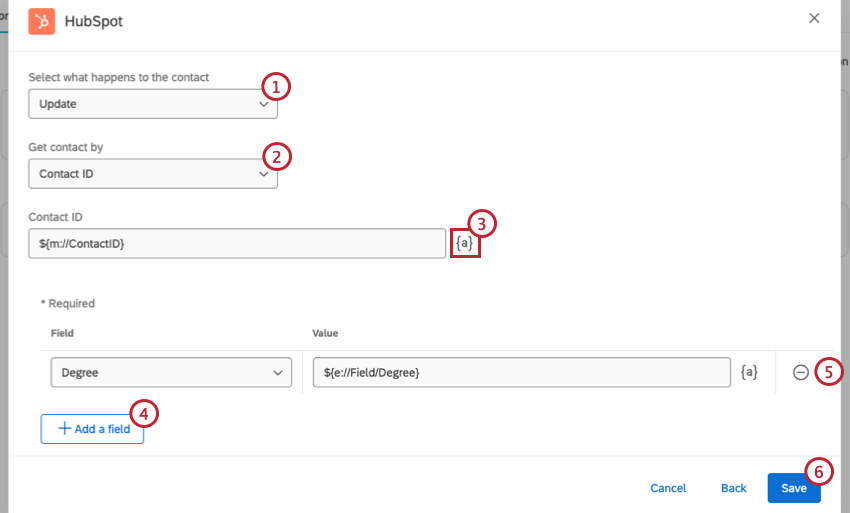This screenshot has width=850, height=513.
Task: Go Back to the previous step
Action: 734,488
